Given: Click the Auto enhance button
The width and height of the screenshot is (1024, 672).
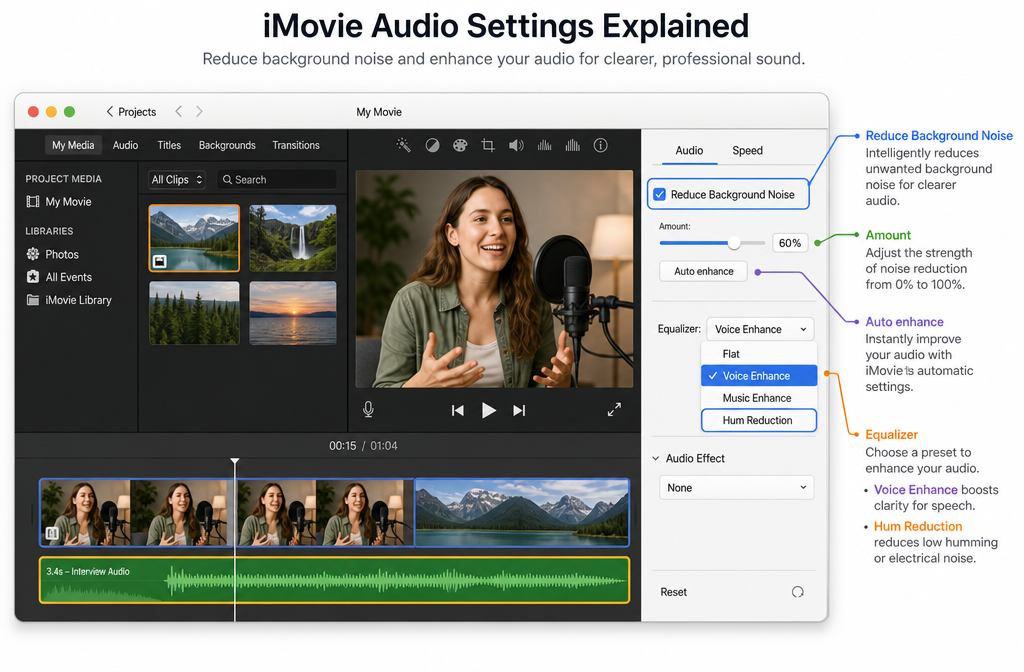Looking at the screenshot, I should click(703, 271).
